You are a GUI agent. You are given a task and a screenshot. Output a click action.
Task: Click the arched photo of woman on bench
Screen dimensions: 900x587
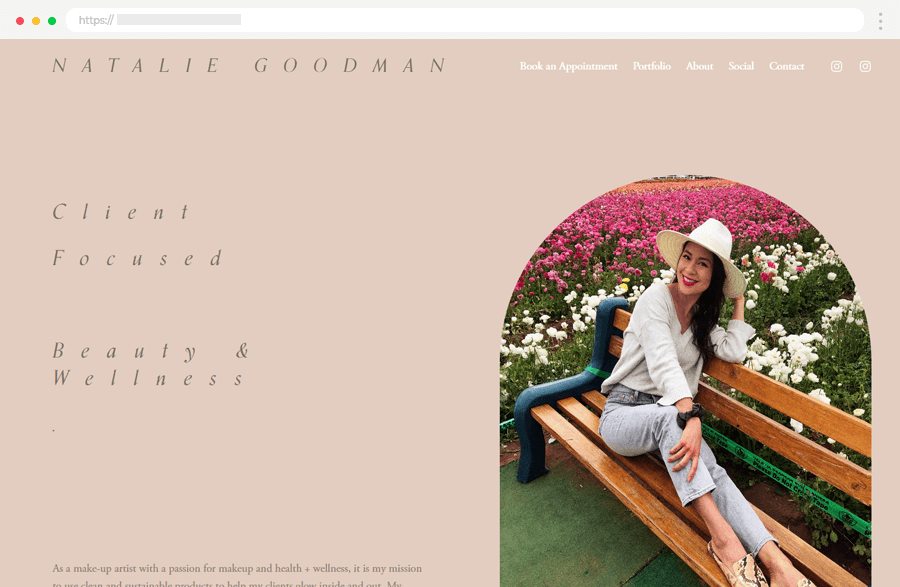(685, 382)
